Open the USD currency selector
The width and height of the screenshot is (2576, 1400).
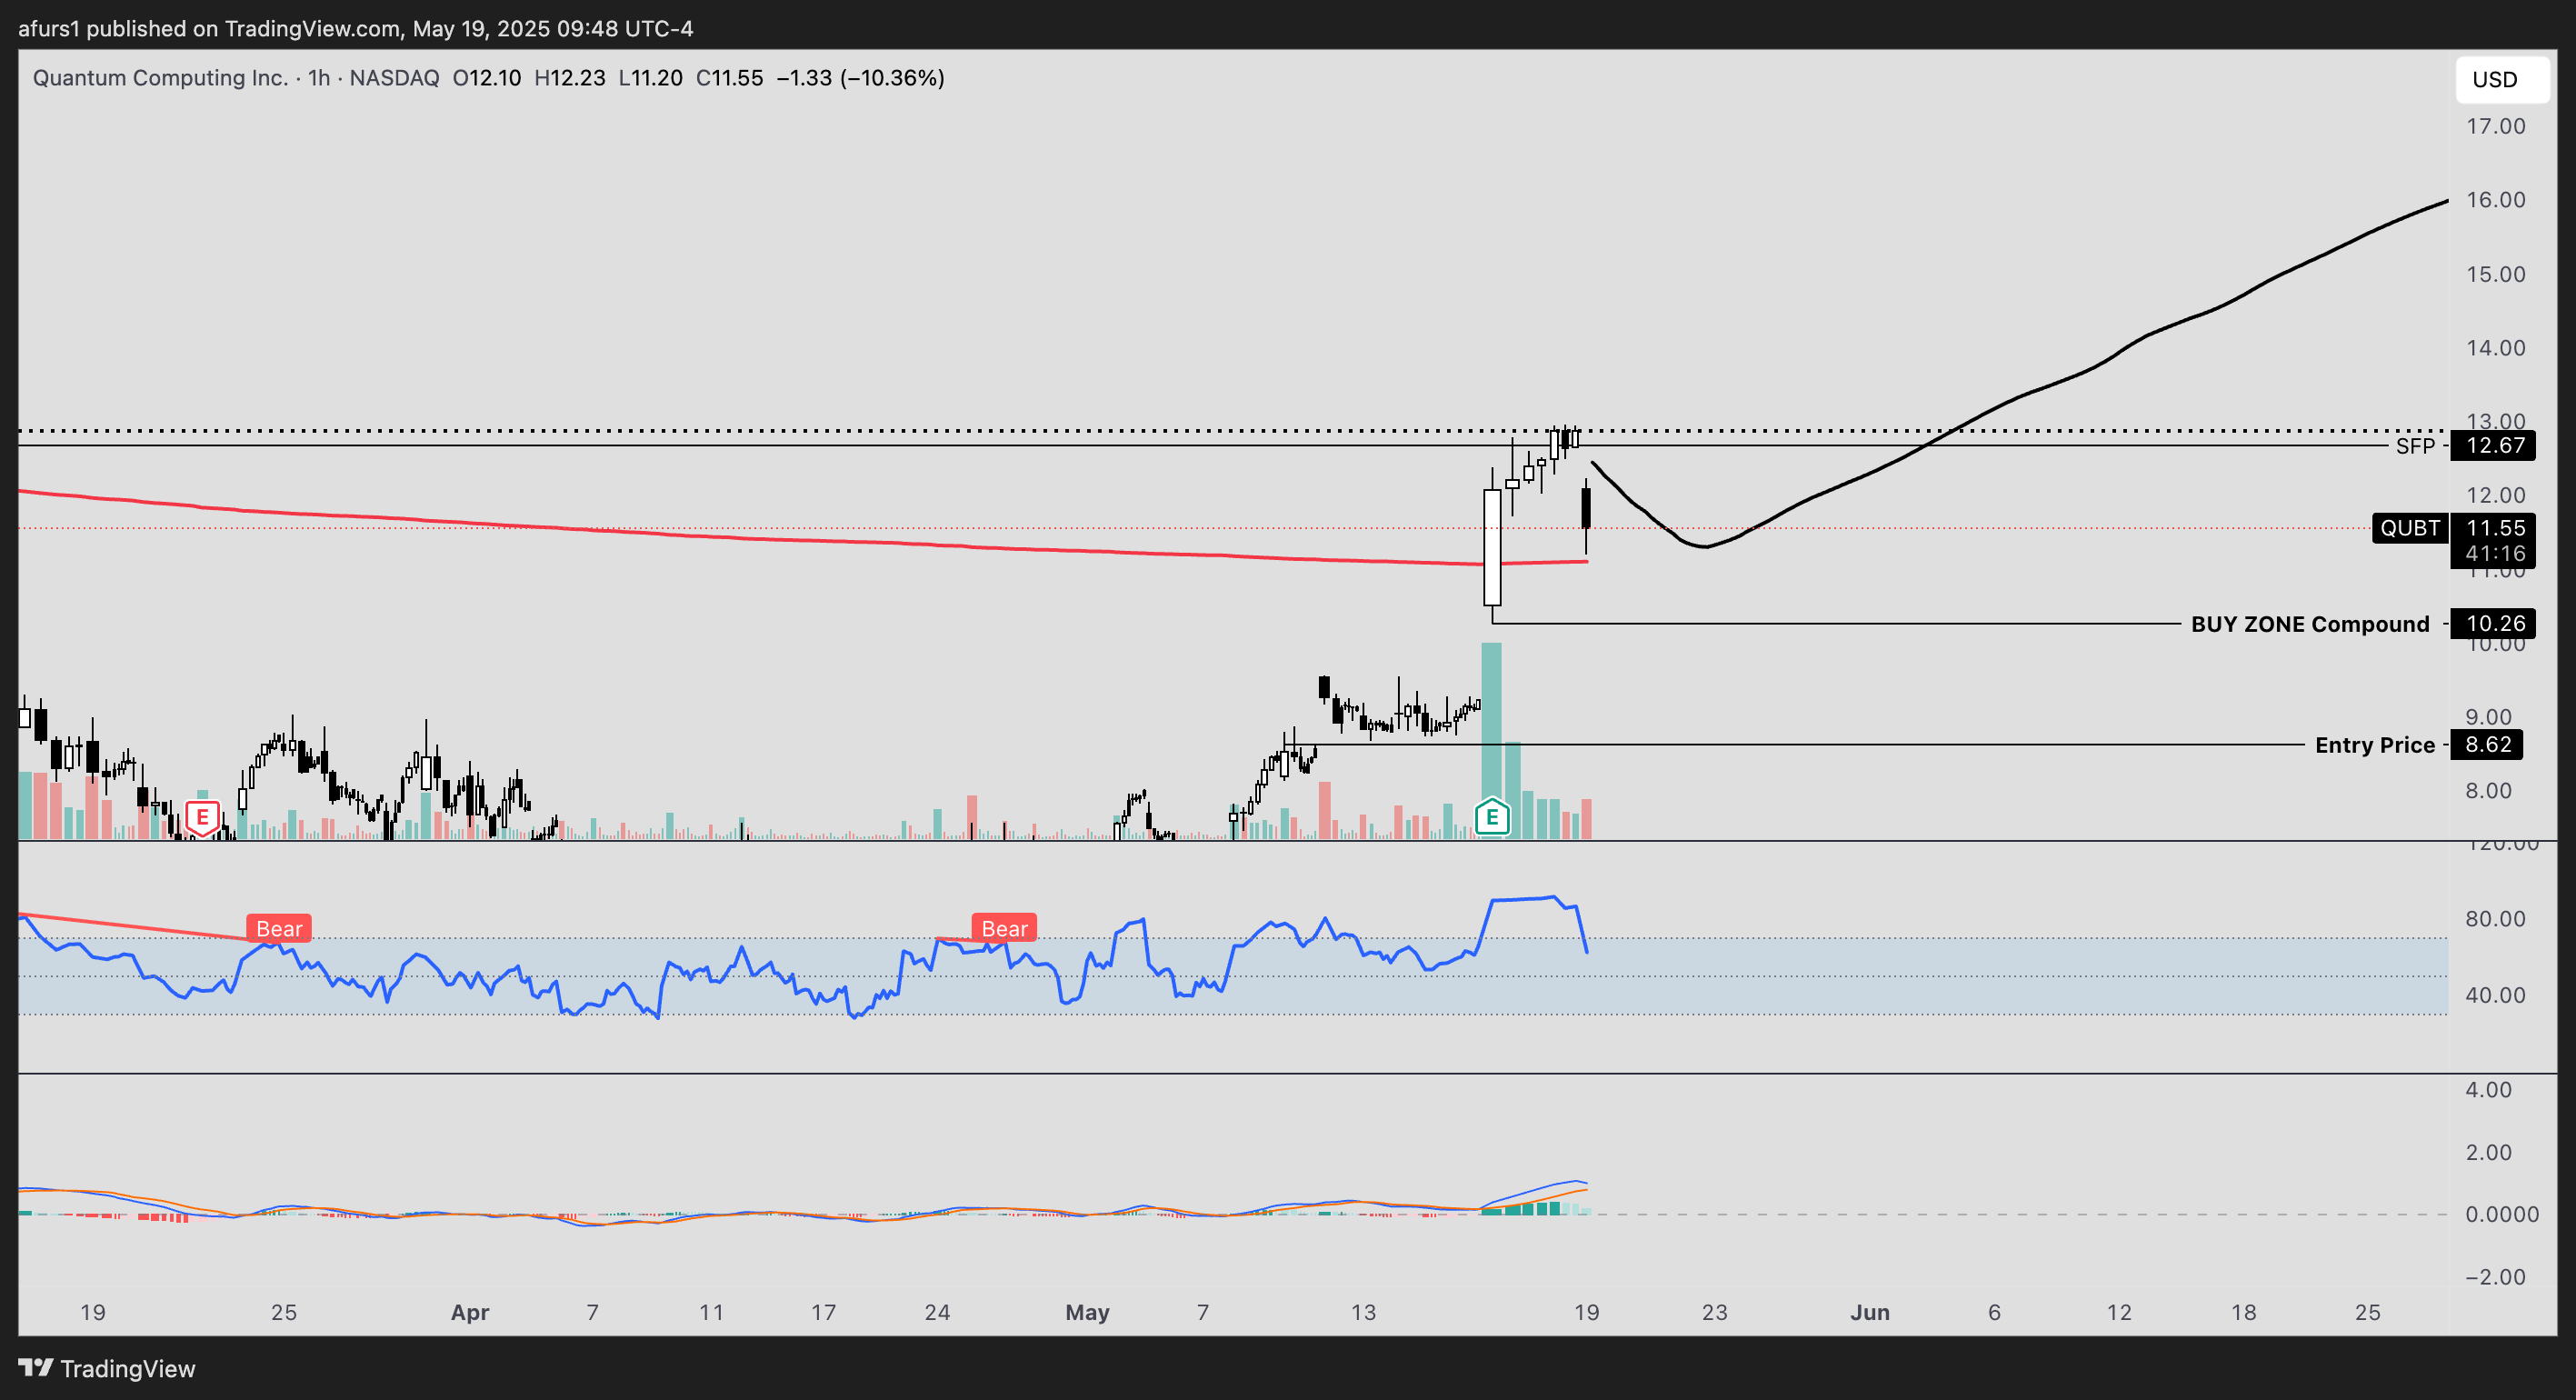coord(2502,80)
